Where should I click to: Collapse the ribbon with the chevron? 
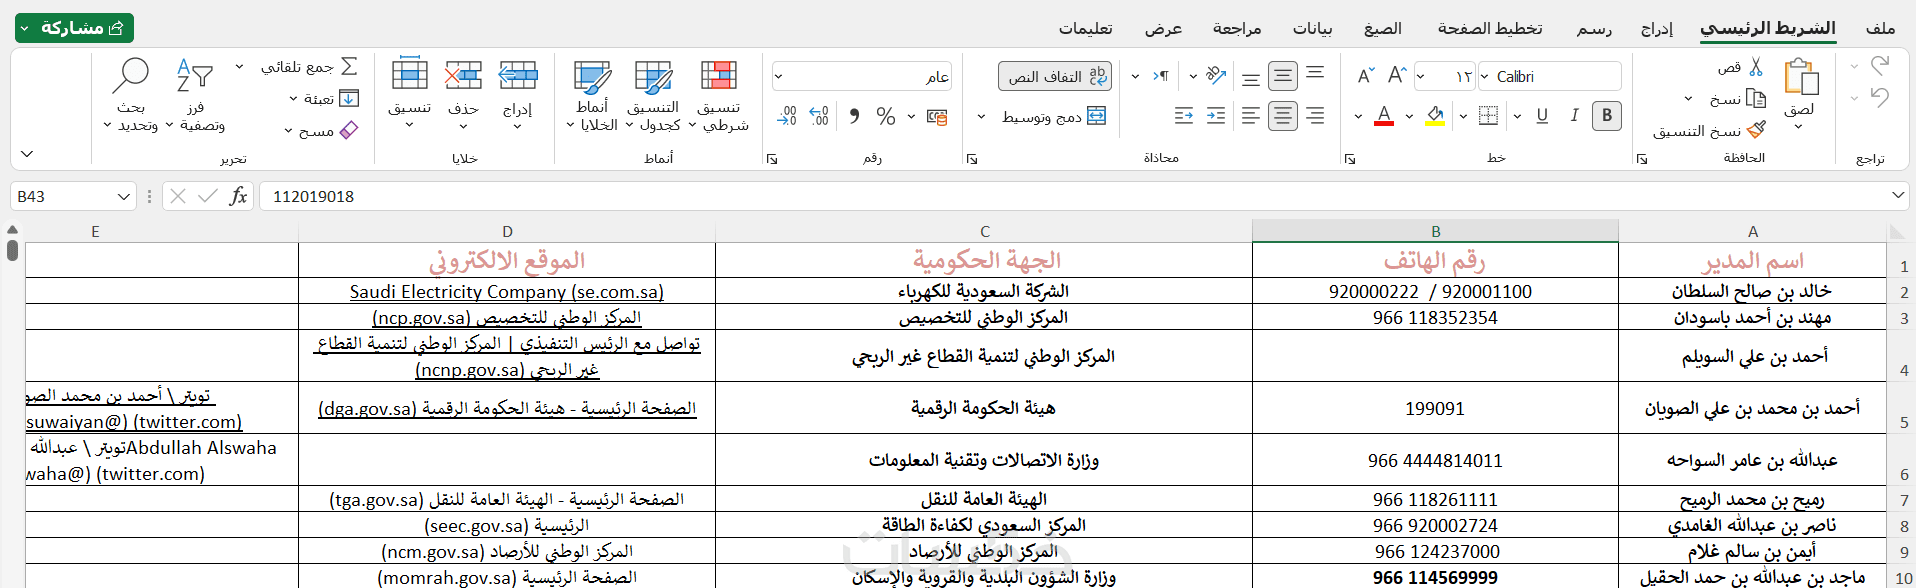pyautogui.click(x=27, y=154)
